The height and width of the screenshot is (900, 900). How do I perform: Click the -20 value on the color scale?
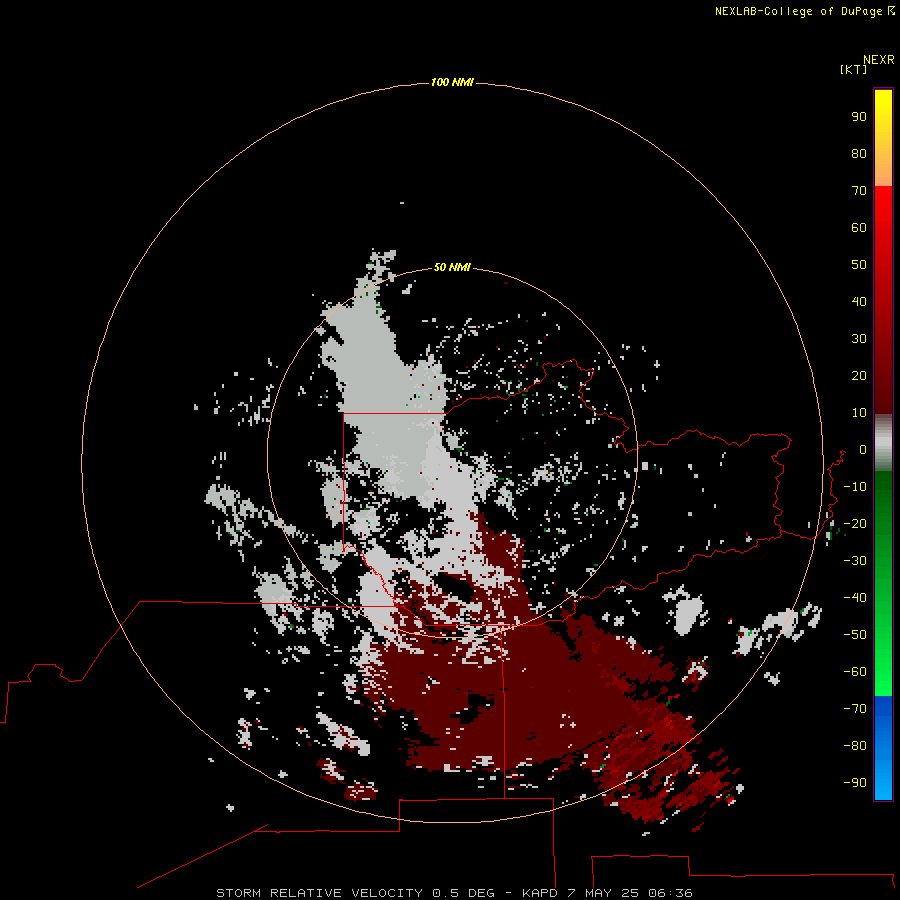pyautogui.click(x=855, y=523)
